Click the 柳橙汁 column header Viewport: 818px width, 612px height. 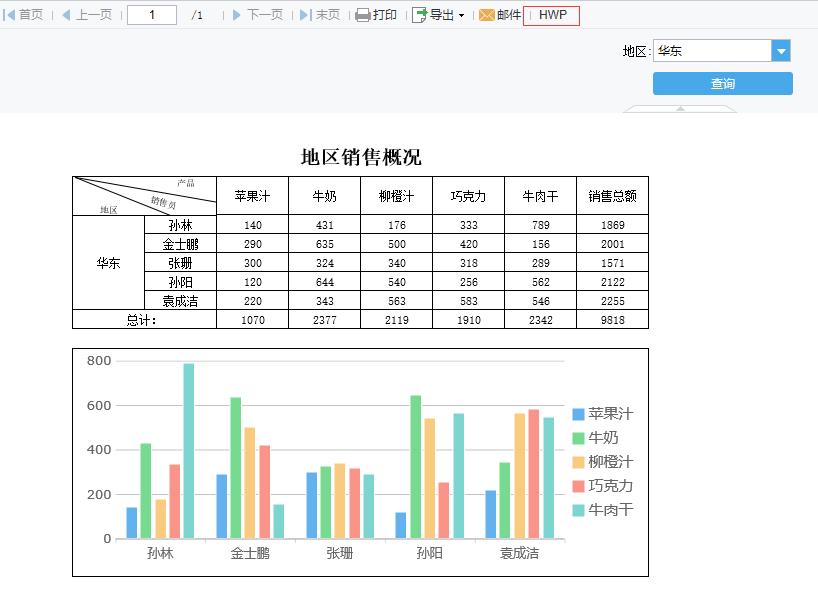click(x=396, y=196)
